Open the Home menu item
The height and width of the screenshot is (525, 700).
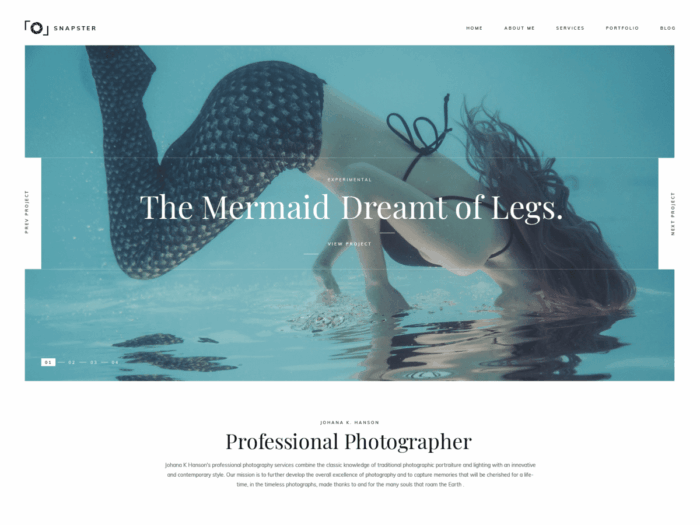point(474,28)
